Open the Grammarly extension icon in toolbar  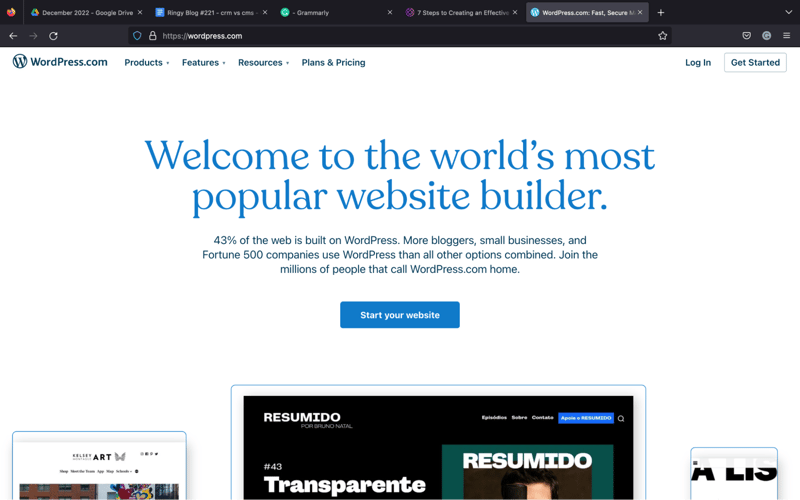point(766,36)
